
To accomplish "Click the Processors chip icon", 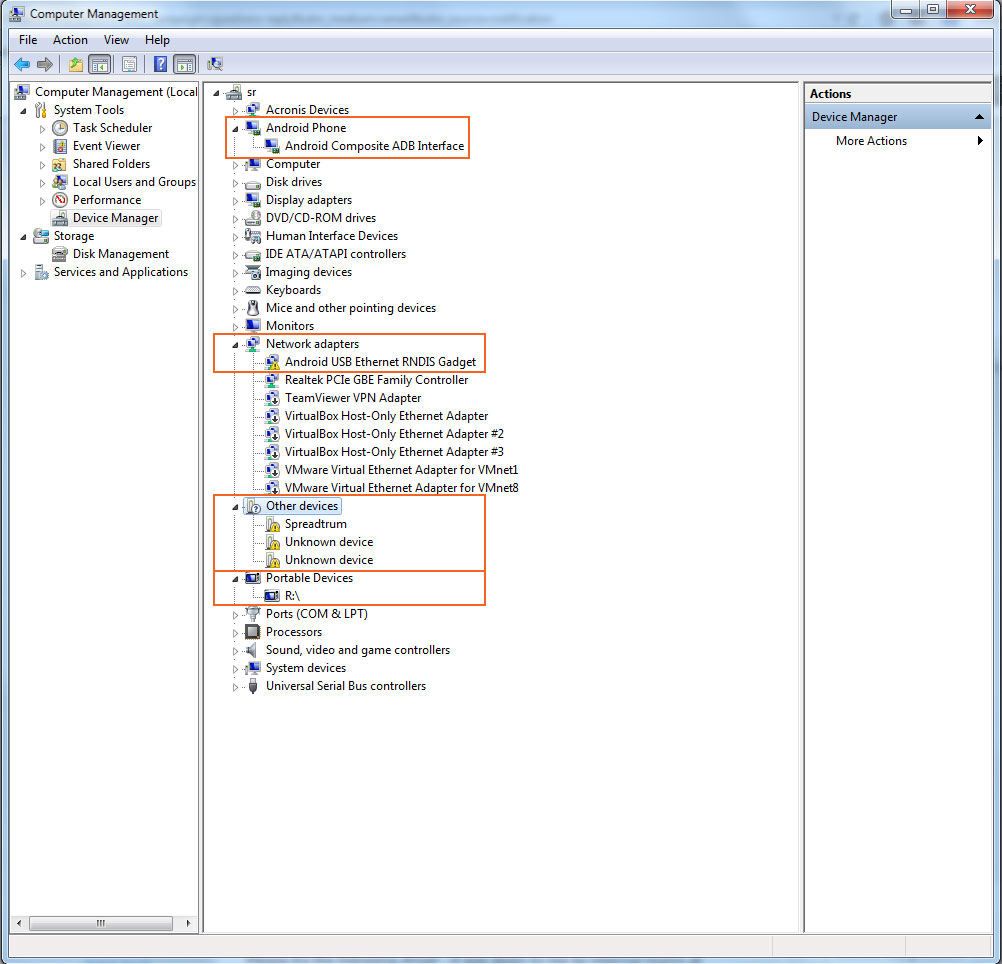I will tap(253, 632).
